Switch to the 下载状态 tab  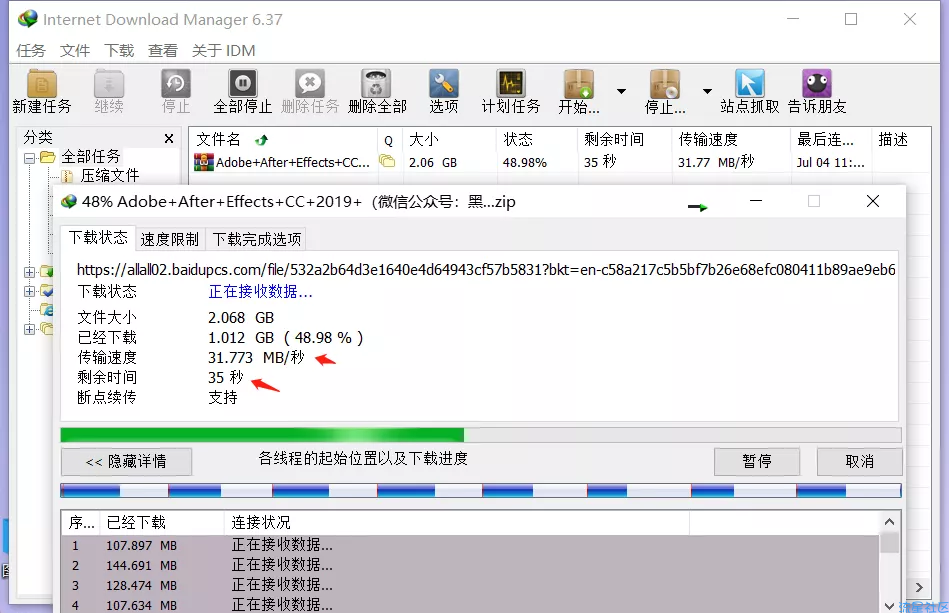98,237
